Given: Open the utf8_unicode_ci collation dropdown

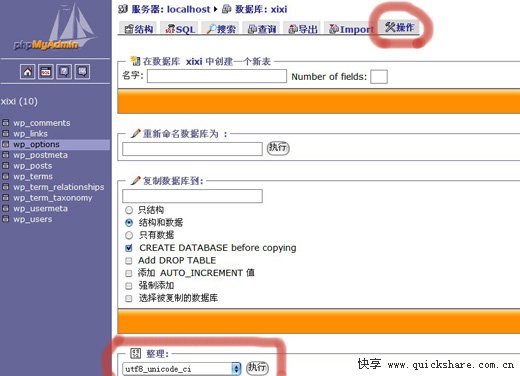Looking at the screenshot, I should click(x=181, y=369).
